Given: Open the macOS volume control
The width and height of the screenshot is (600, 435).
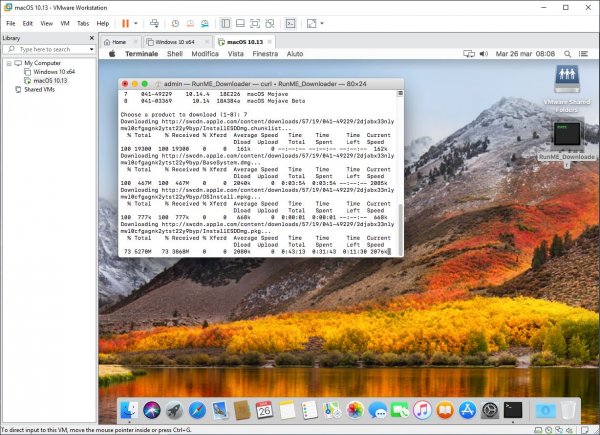Looking at the screenshot, I should (x=484, y=54).
